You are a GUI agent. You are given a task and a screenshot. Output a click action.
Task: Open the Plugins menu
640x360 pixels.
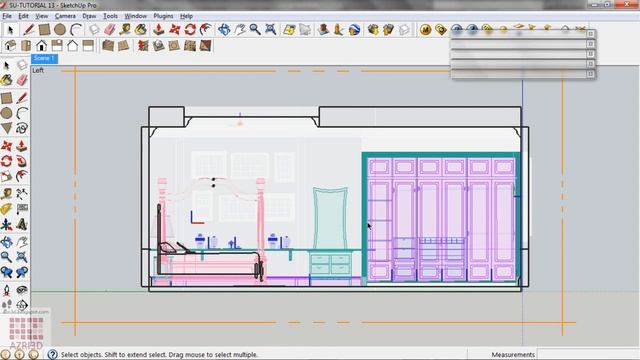(163, 16)
